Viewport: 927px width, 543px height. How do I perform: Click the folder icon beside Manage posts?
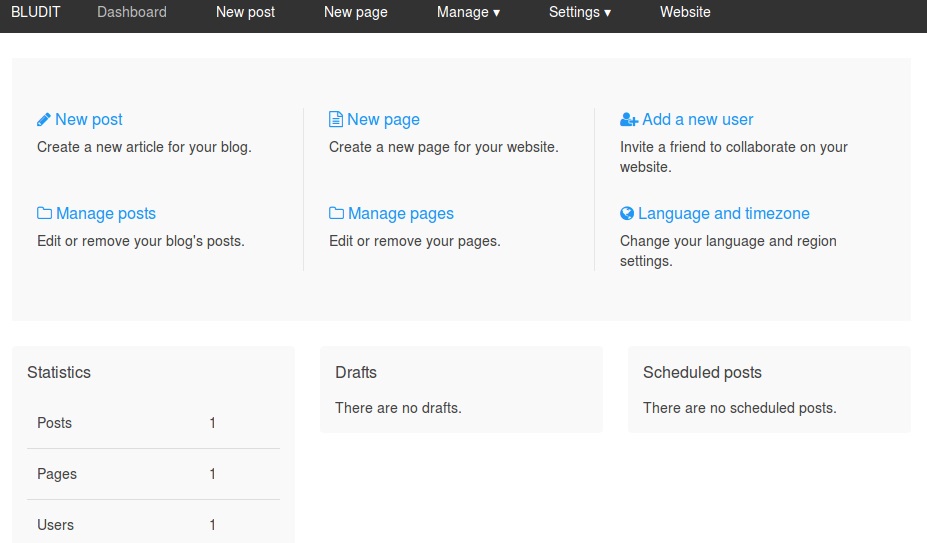click(x=44, y=214)
